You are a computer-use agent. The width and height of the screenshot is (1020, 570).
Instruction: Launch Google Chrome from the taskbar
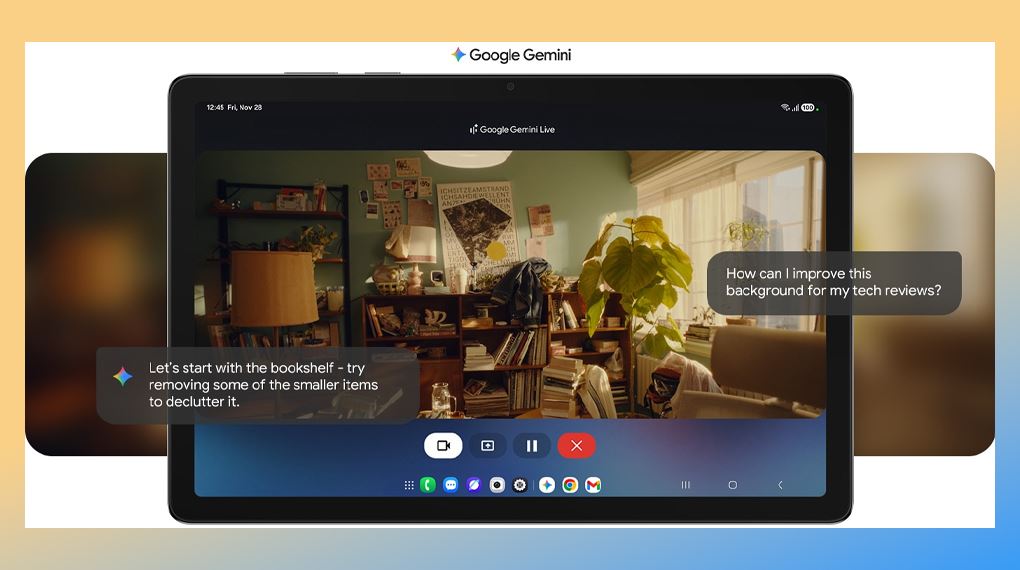click(570, 485)
